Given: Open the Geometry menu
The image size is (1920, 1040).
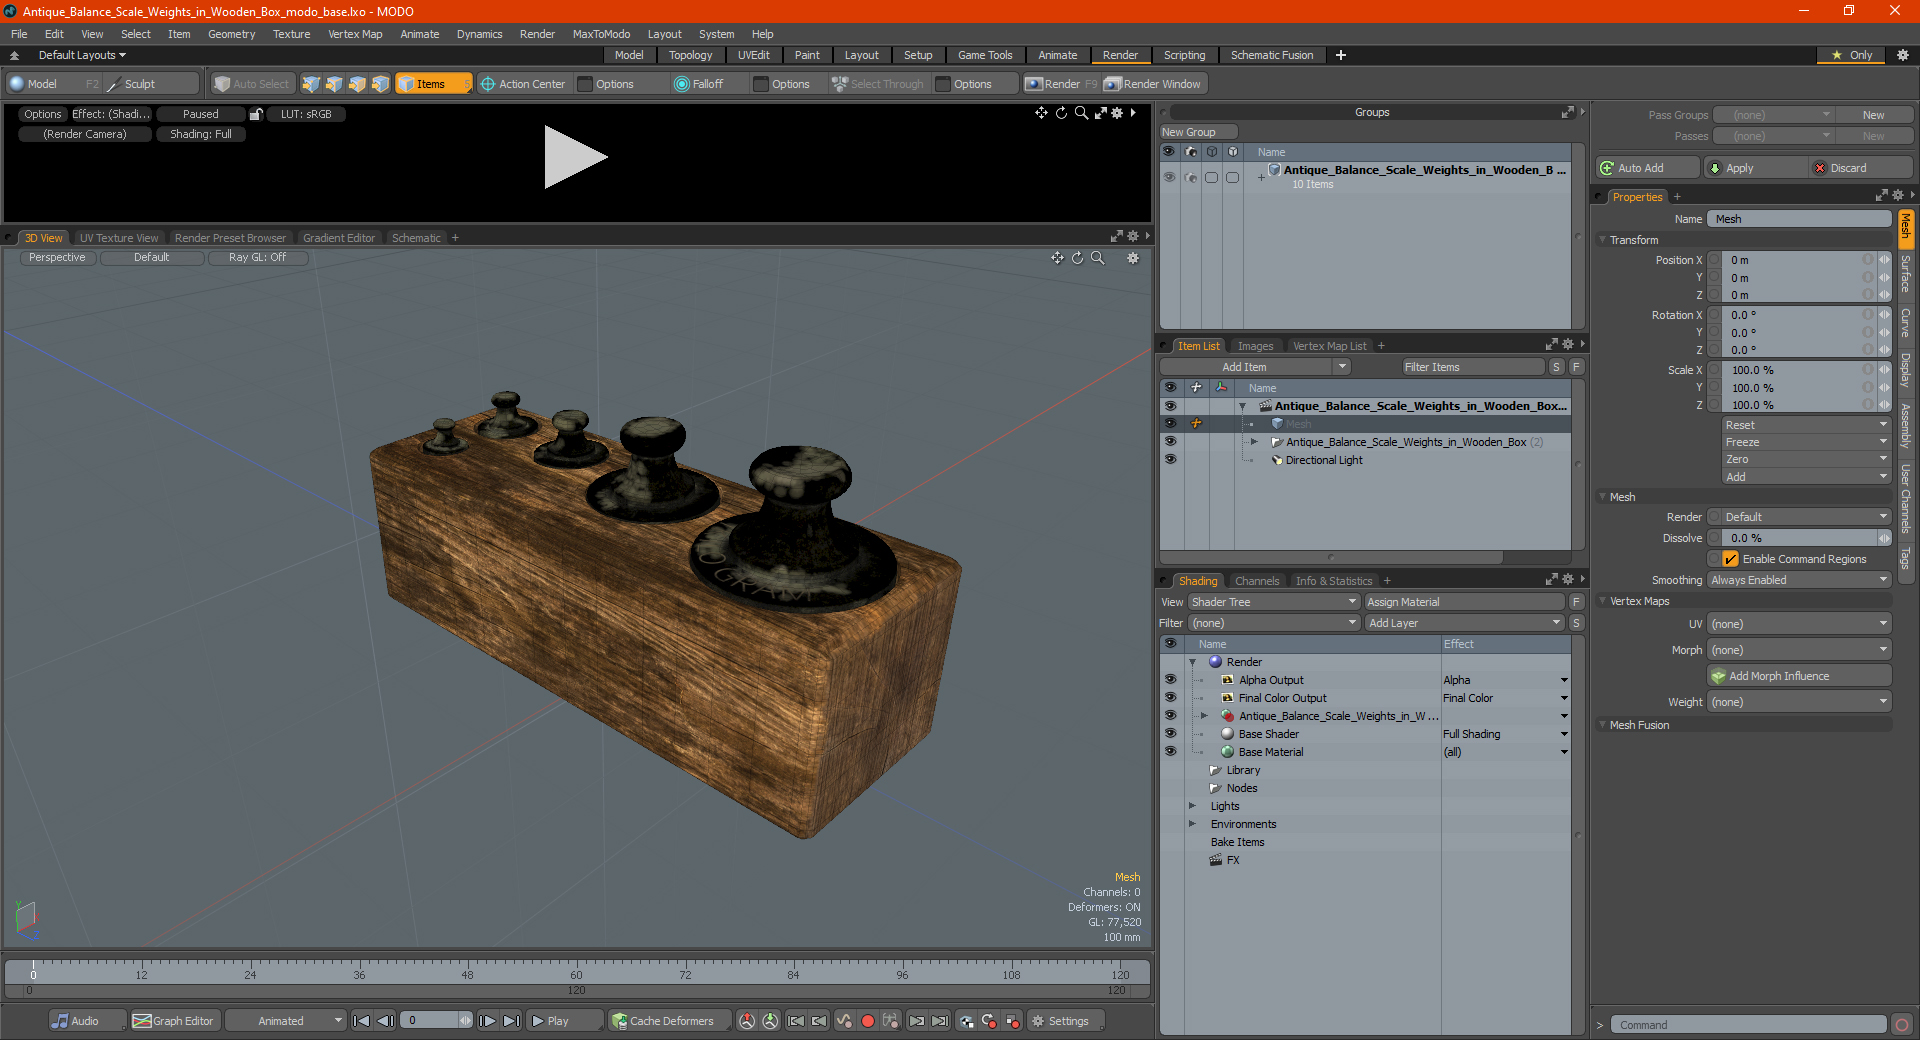Looking at the screenshot, I should click(x=231, y=34).
